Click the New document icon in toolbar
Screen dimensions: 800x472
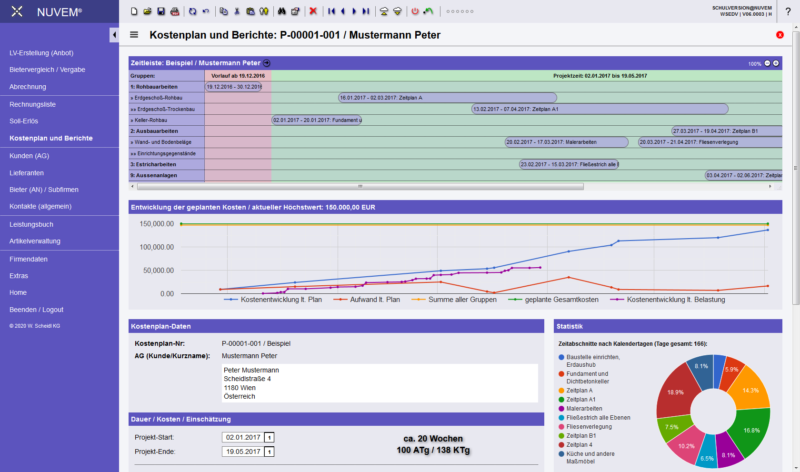(x=134, y=11)
